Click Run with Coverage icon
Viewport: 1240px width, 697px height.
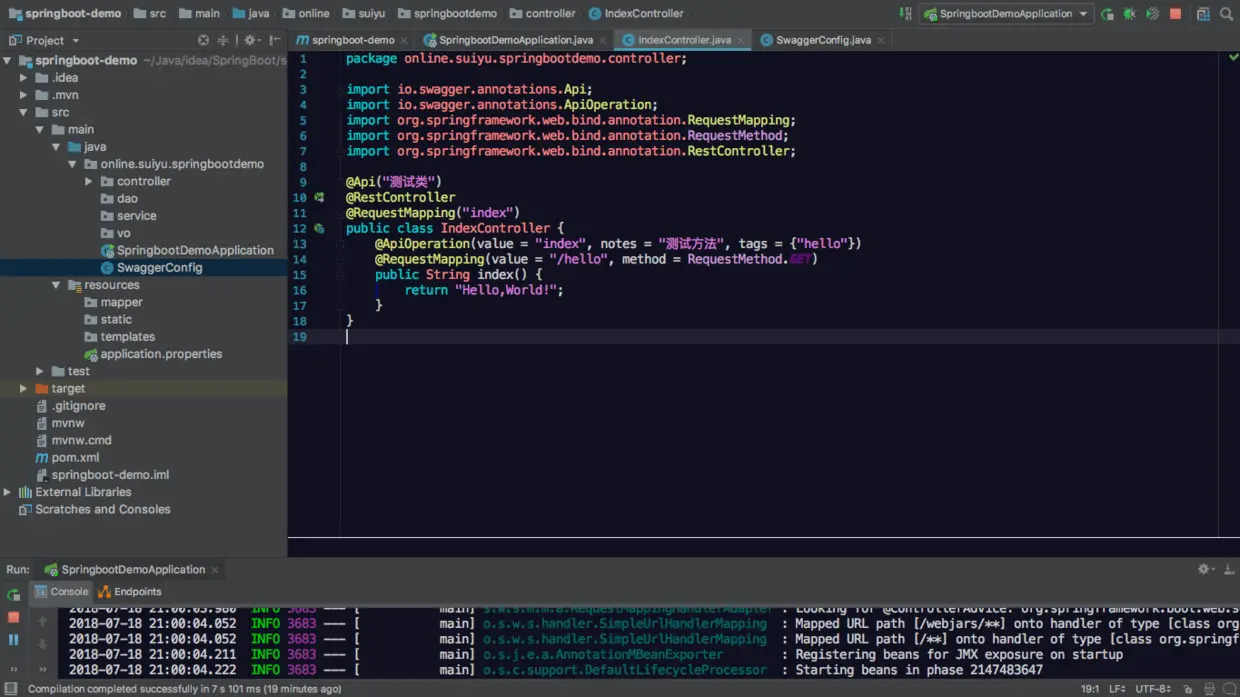pos(1152,14)
